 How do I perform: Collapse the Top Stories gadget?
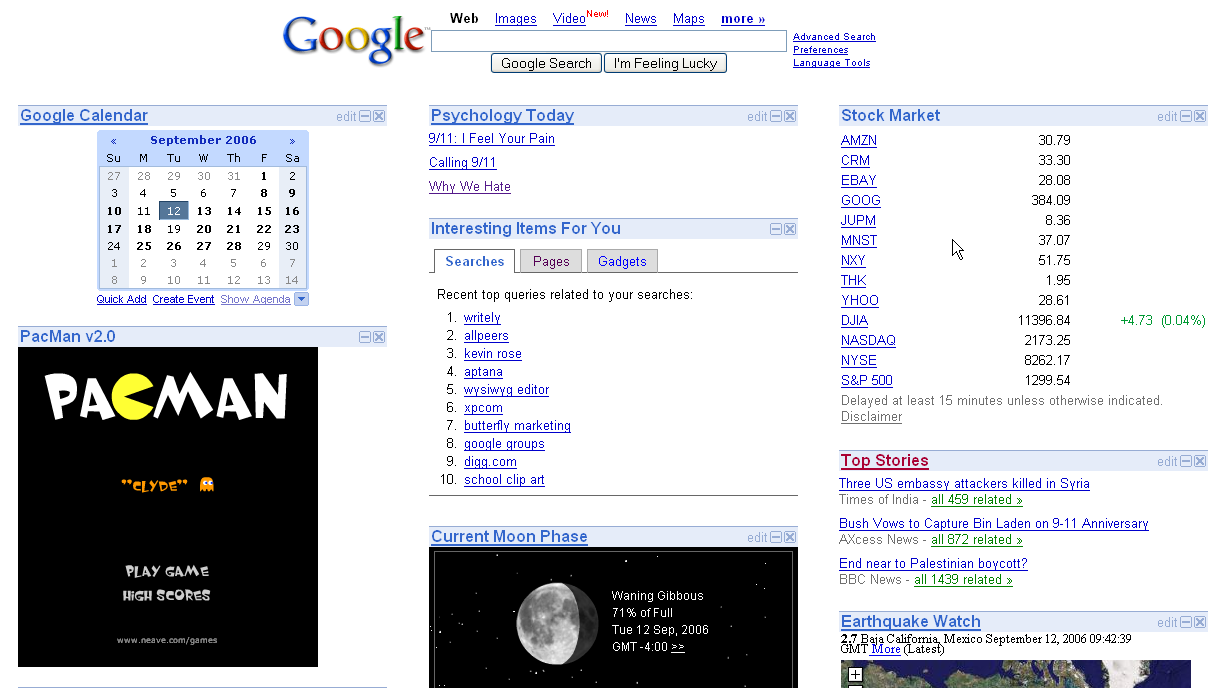[x=1187, y=462]
